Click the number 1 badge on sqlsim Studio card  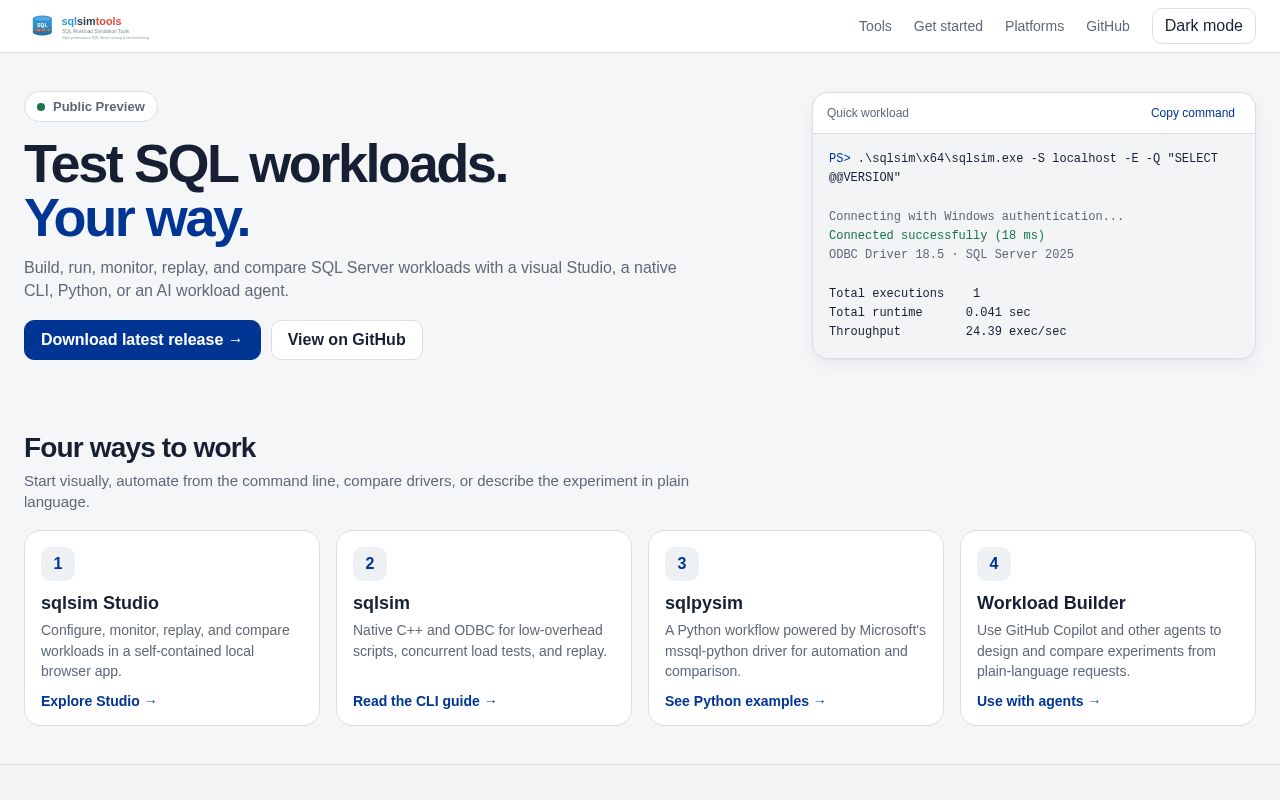(x=58, y=564)
